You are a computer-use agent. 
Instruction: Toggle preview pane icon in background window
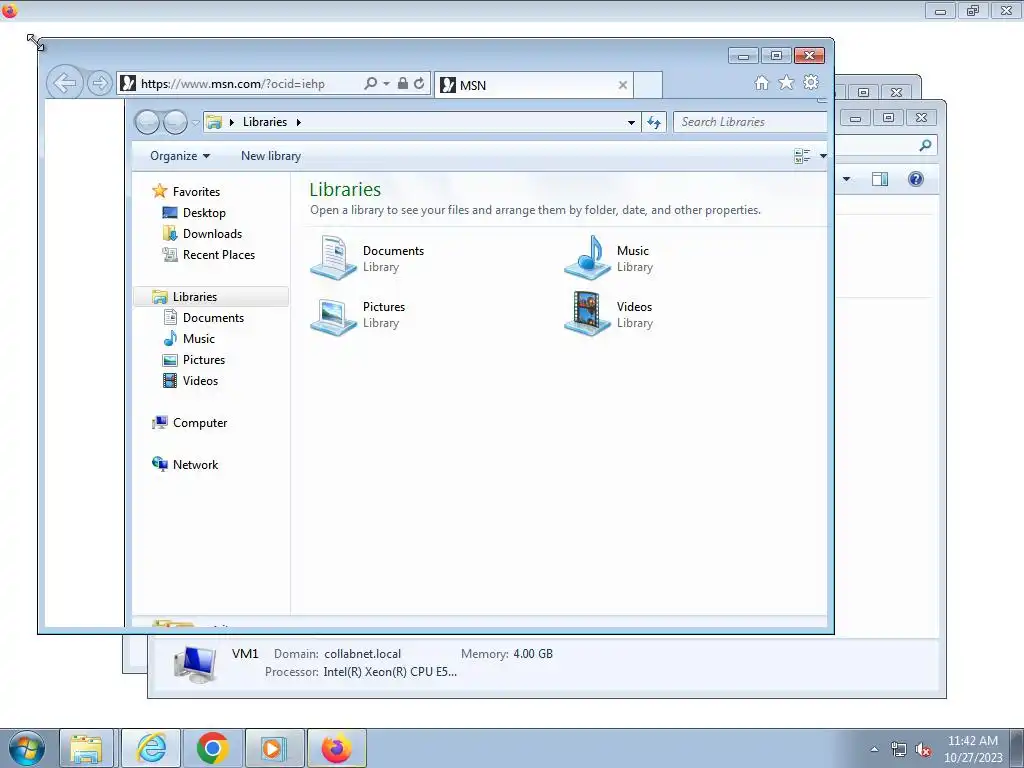click(880, 179)
